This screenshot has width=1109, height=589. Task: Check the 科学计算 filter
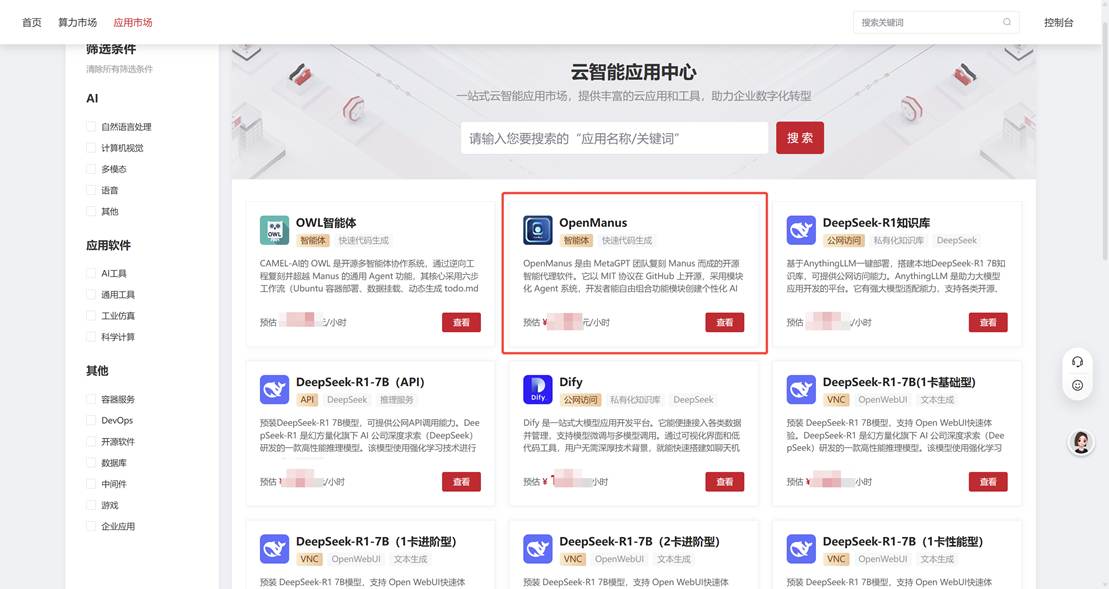click(91, 337)
